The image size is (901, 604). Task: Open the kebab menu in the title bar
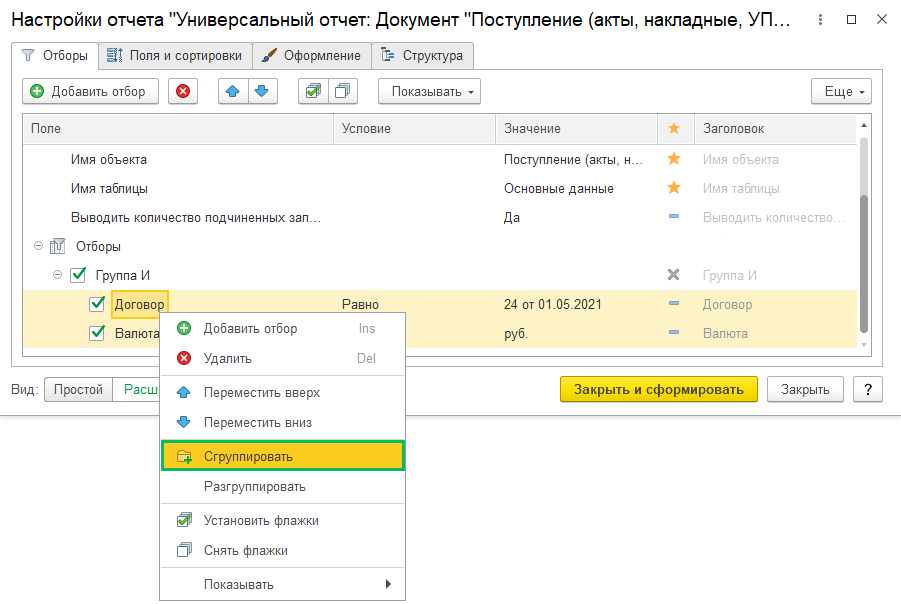tap(821, 20)
